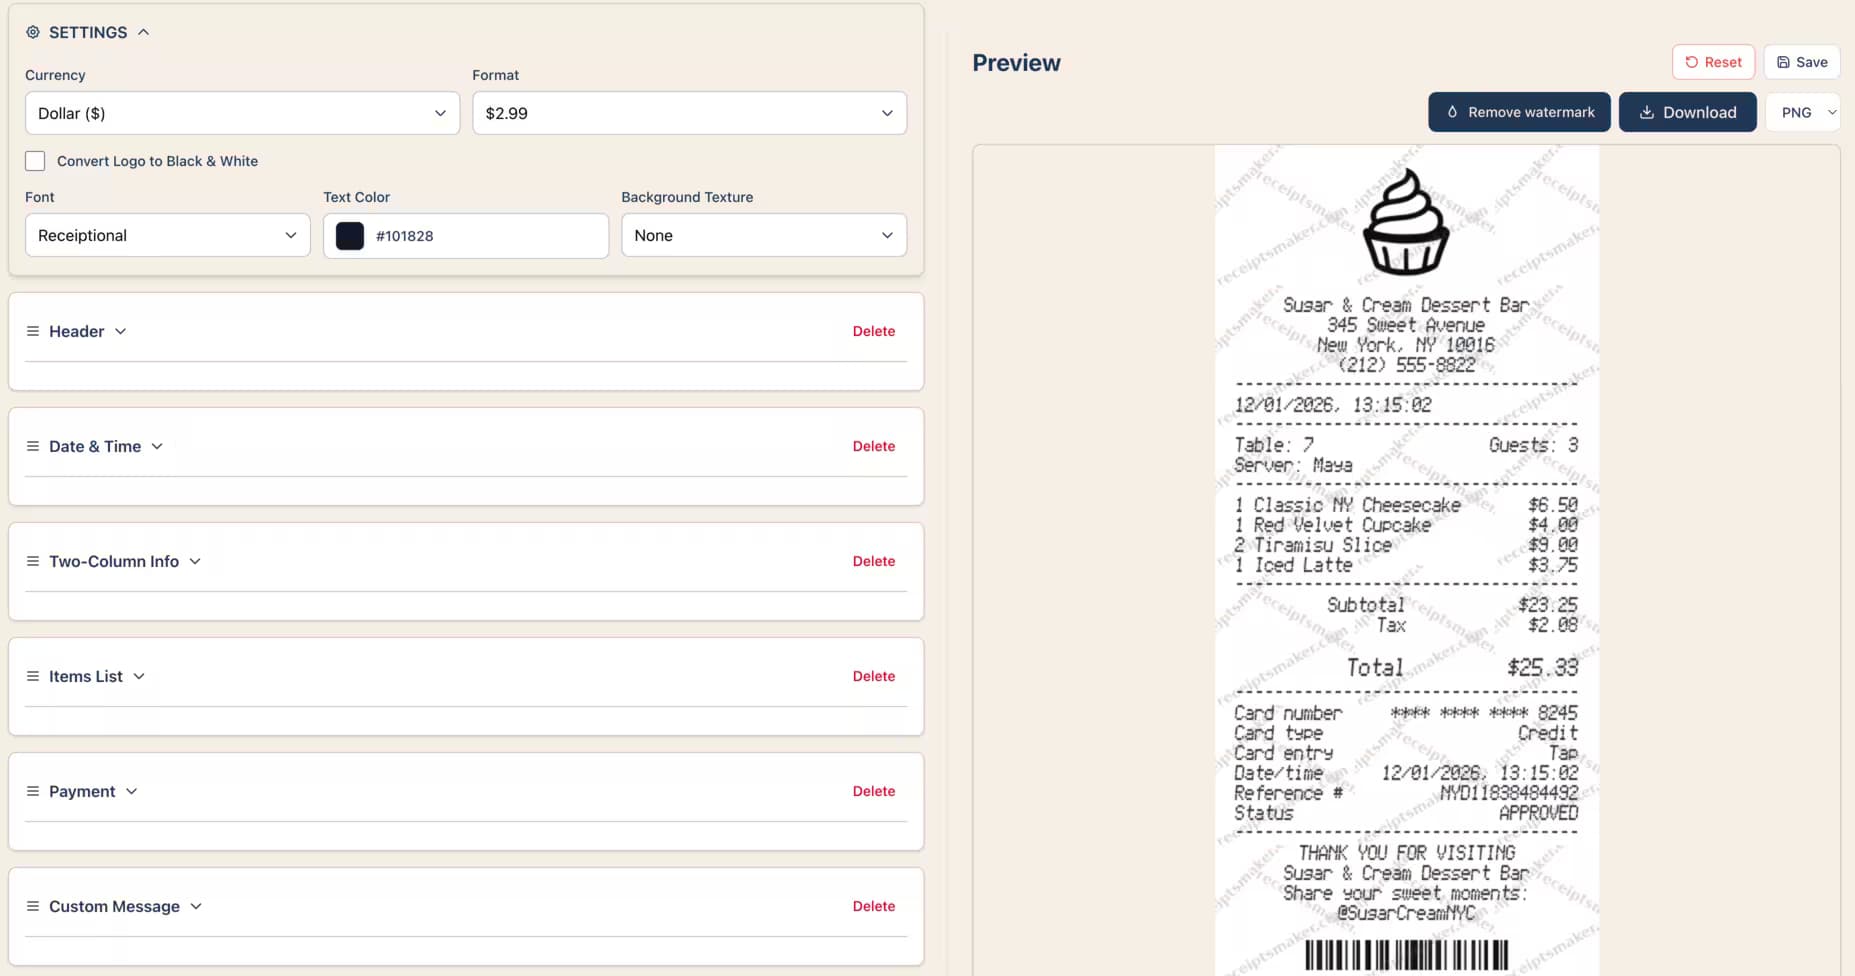
Task: Grab the Date & Time drag handle
Action: pyautogui.click(x=33, y=446)
